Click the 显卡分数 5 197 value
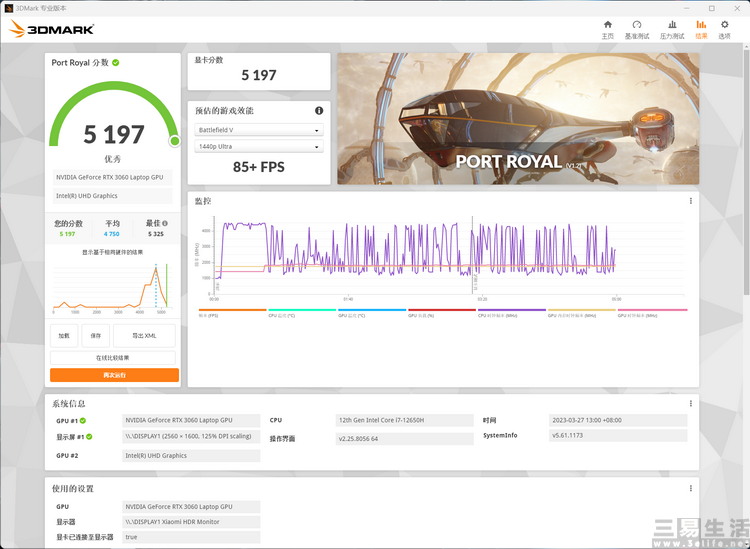Image resolution: width=750 pixels, height=549 pixels. (259, 75)
